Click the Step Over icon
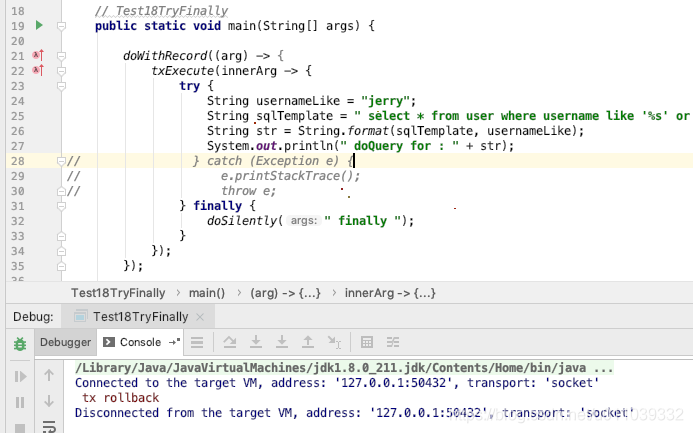693x433 pixels. pos(230,342)
